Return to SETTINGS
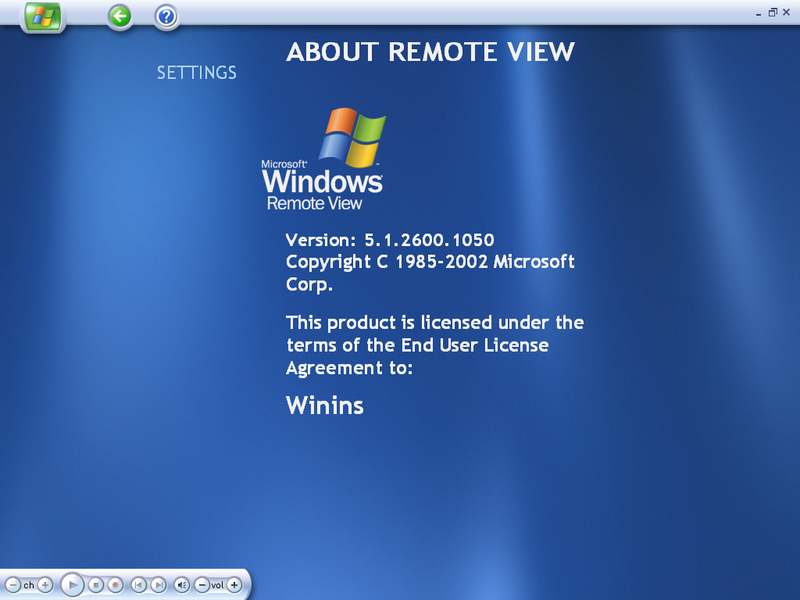 pyautogui.click(x=196, y=72)
